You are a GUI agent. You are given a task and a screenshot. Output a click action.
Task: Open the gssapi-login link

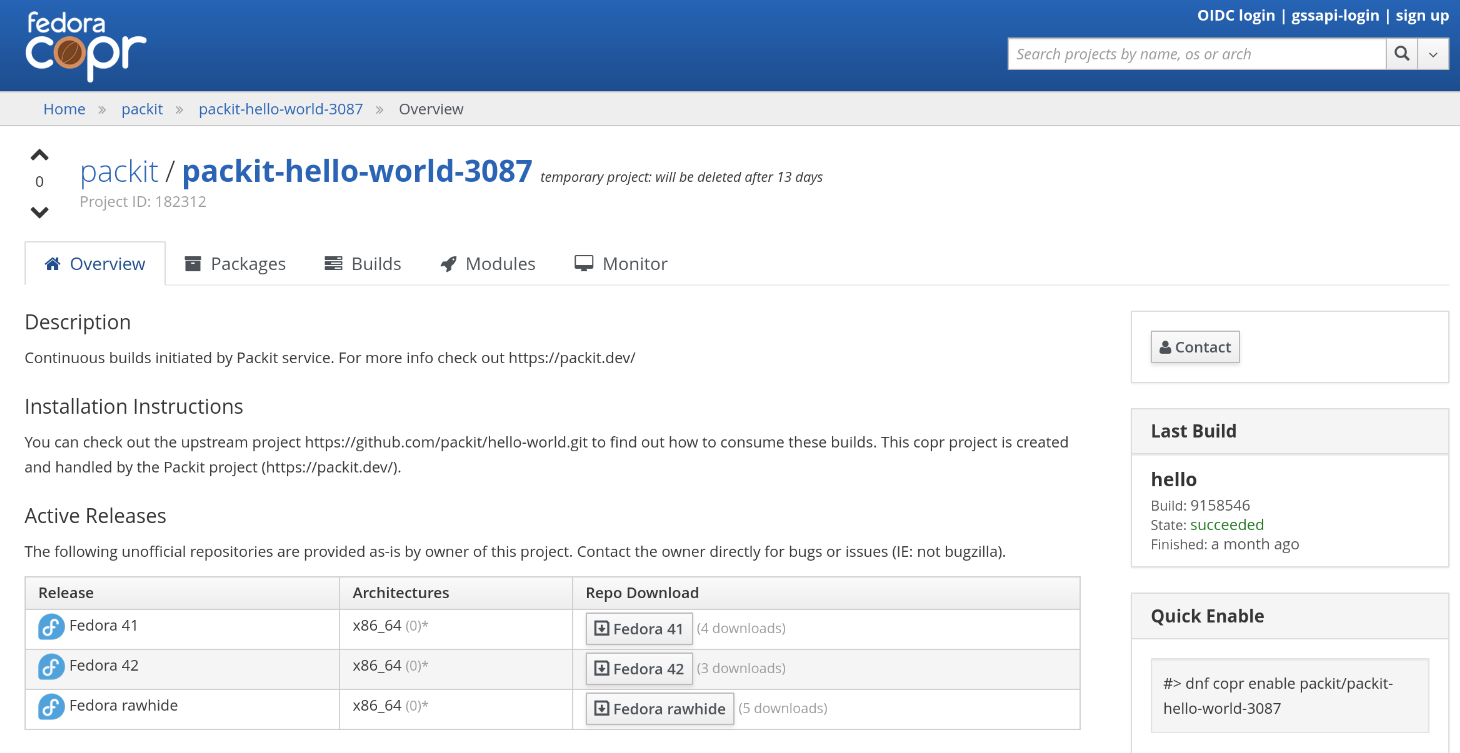(1335, 15)
